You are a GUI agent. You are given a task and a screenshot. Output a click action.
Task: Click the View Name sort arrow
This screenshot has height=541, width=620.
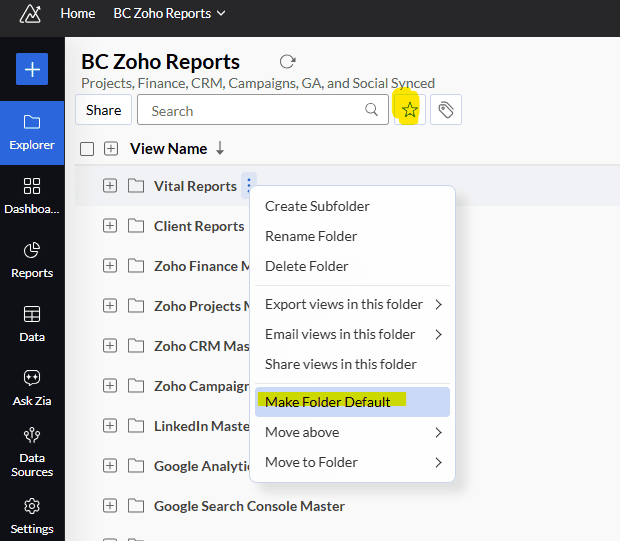220,149
